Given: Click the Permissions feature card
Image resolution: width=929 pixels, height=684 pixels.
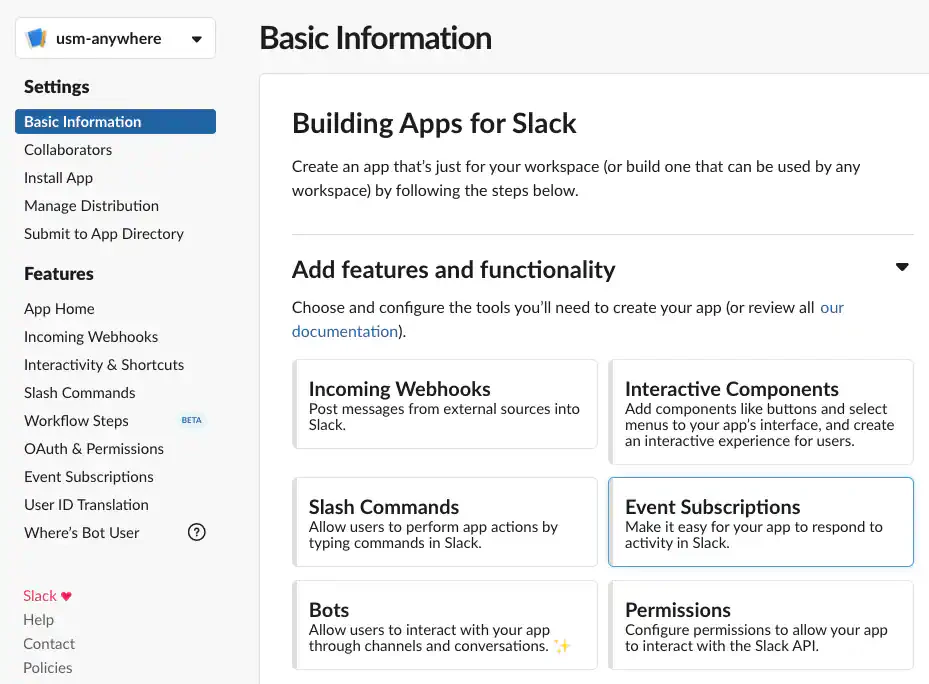Looking at the screenshot, I should click(x=761, y=625).
